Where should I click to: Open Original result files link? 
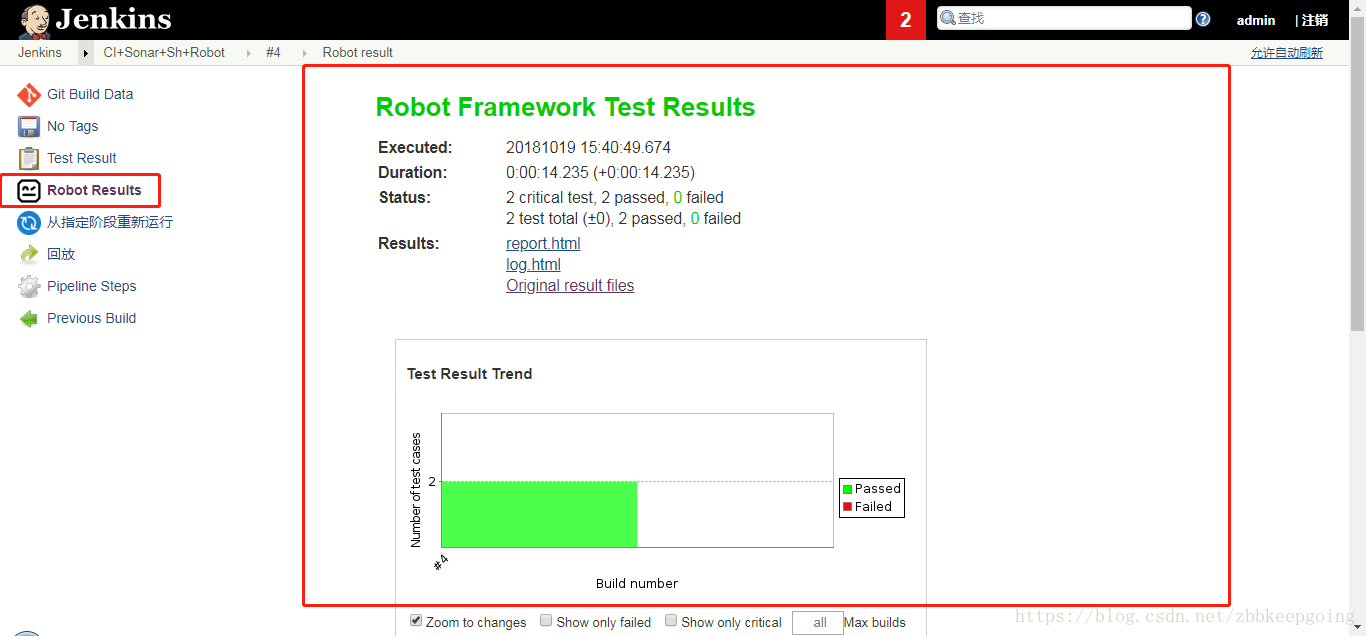(570, 286)
